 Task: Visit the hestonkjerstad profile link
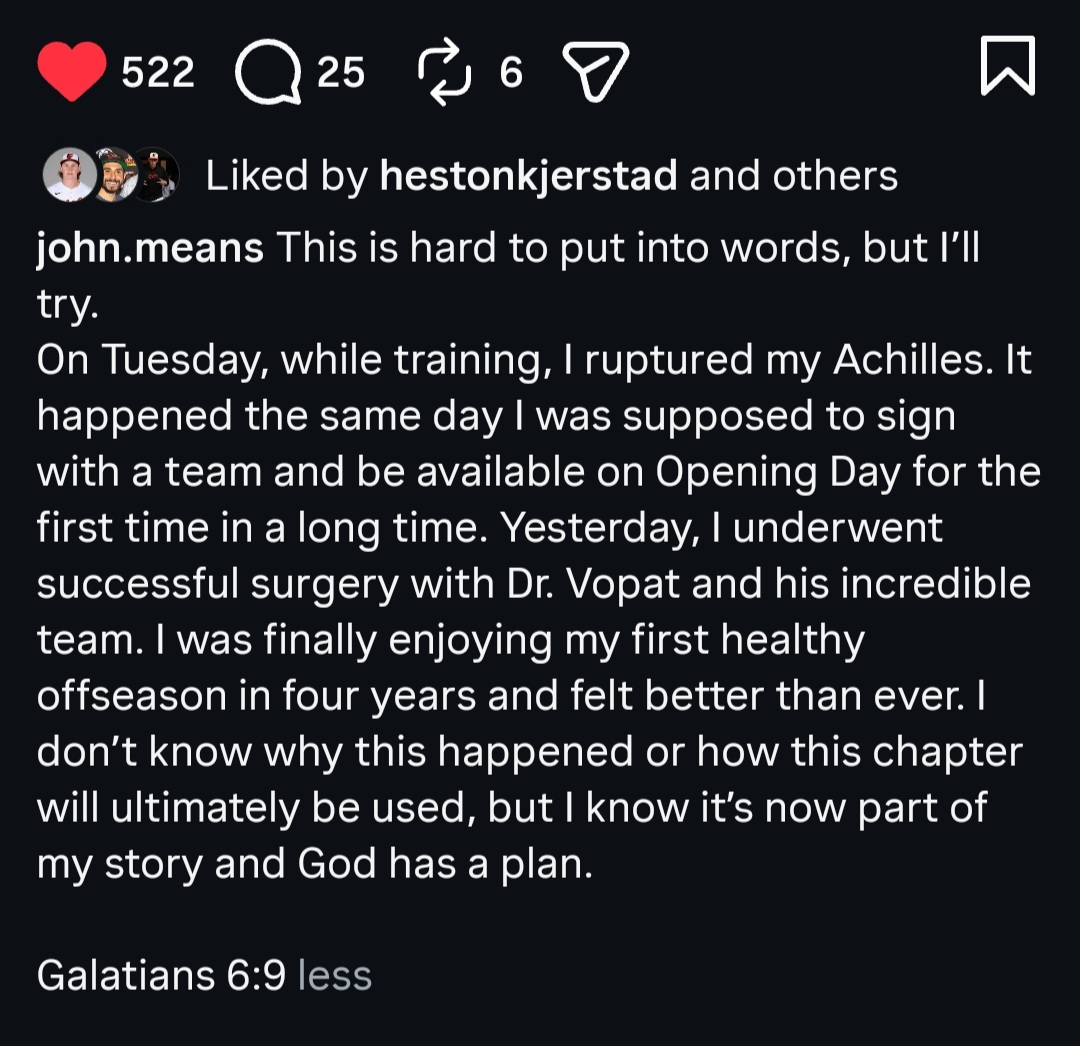tap(529, 177)
